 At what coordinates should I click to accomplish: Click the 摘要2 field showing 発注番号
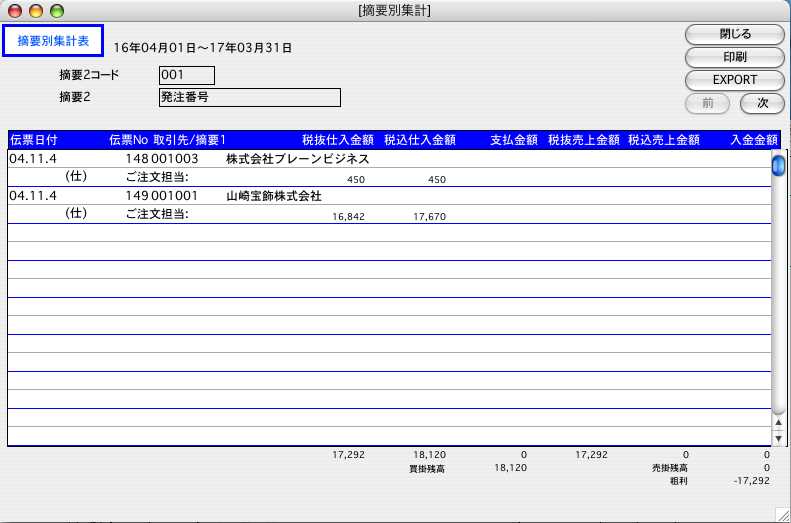[x=249, y=97]
